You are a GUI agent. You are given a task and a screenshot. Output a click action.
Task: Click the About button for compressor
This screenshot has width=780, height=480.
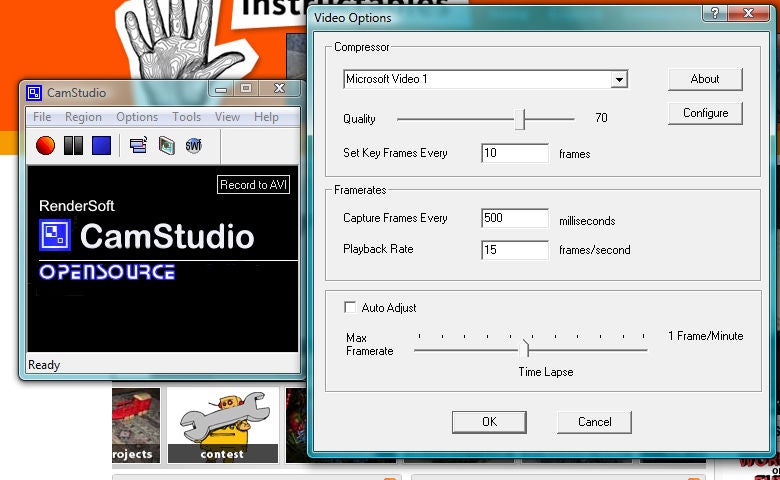point(705,79)
